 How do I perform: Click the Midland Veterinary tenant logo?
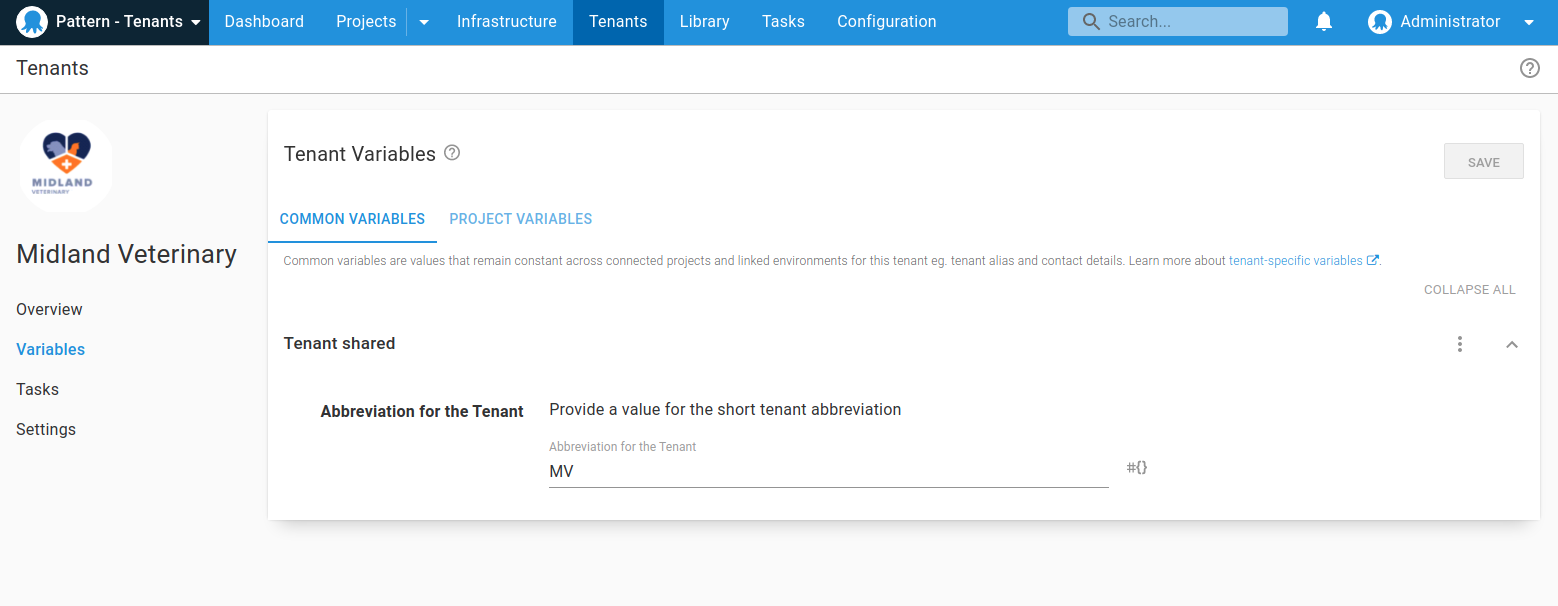tap(66, 166)
